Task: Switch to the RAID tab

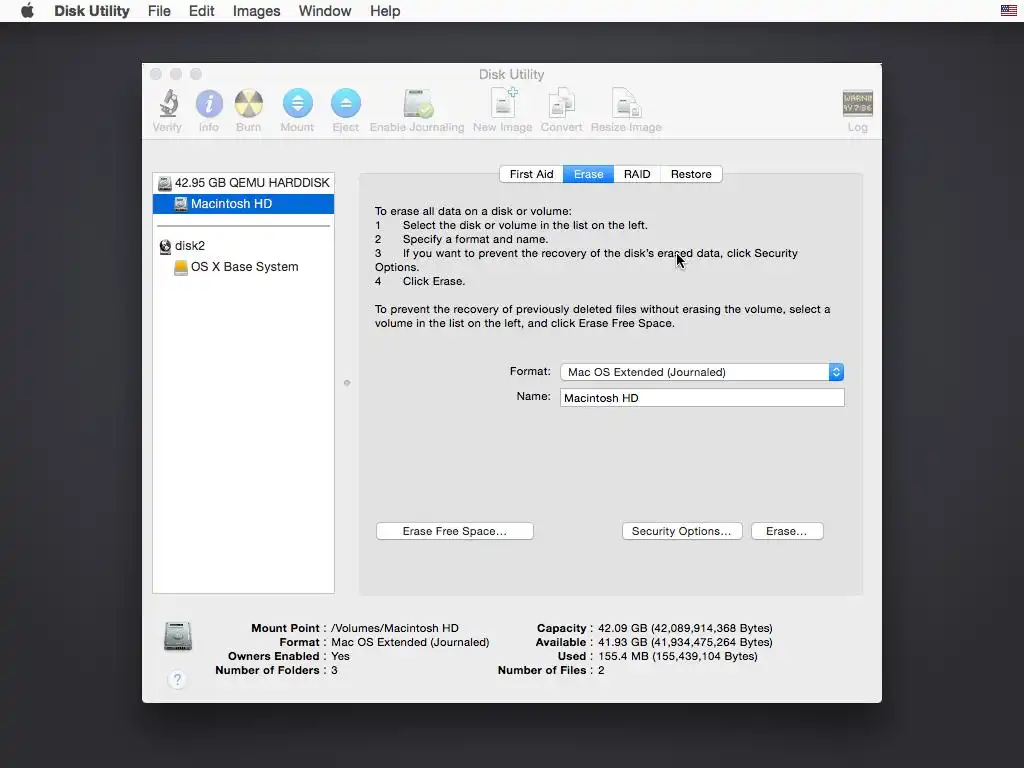Action: pyautogui.click(x=637, y=174)
